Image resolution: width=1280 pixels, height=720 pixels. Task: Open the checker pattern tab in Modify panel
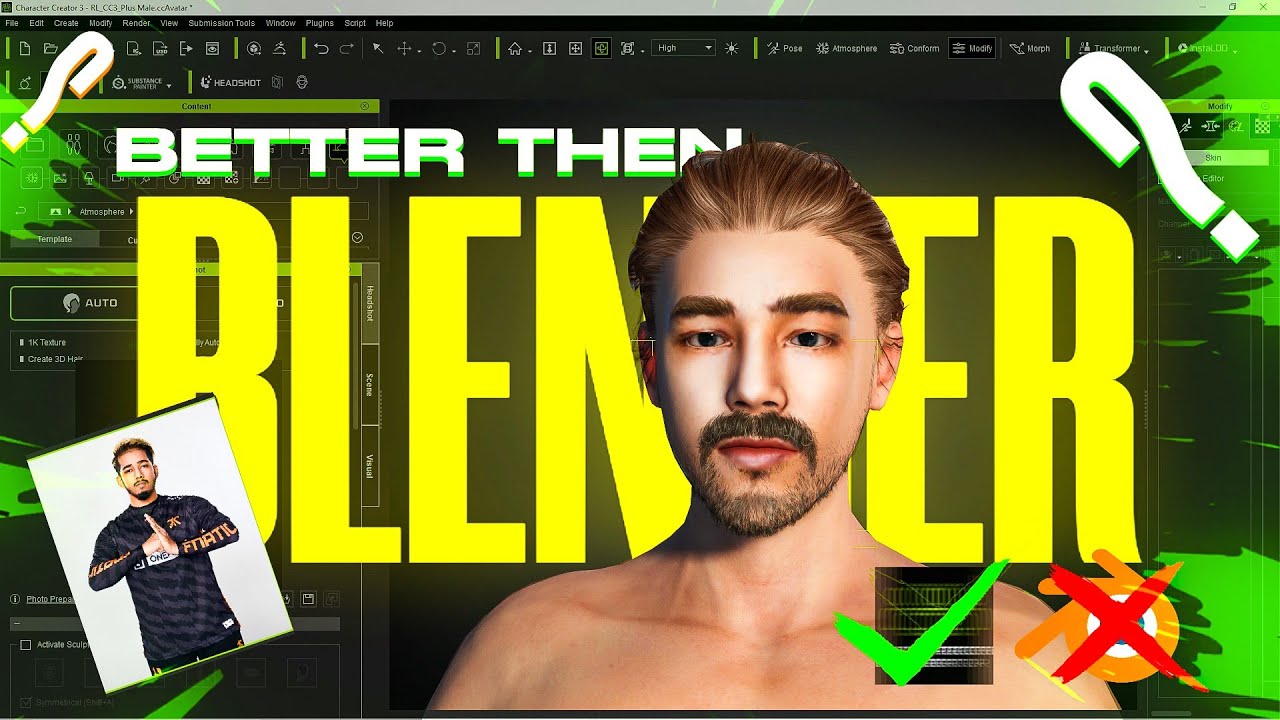(x=1262, y=126)
